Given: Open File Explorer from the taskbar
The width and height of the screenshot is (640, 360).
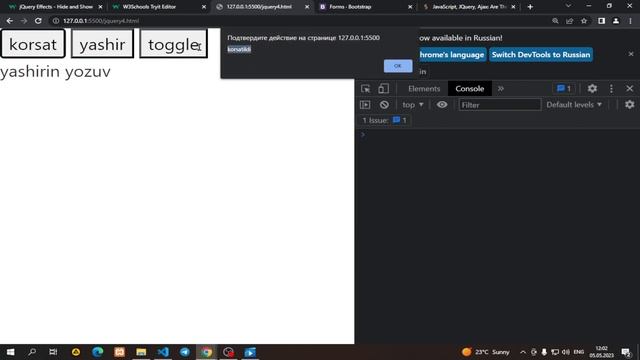Looking at the screenshot, I should 141,352.
